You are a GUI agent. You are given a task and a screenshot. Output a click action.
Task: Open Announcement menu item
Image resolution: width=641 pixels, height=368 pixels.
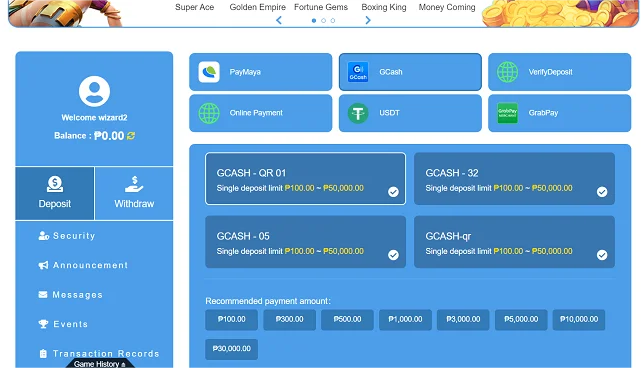83,265
